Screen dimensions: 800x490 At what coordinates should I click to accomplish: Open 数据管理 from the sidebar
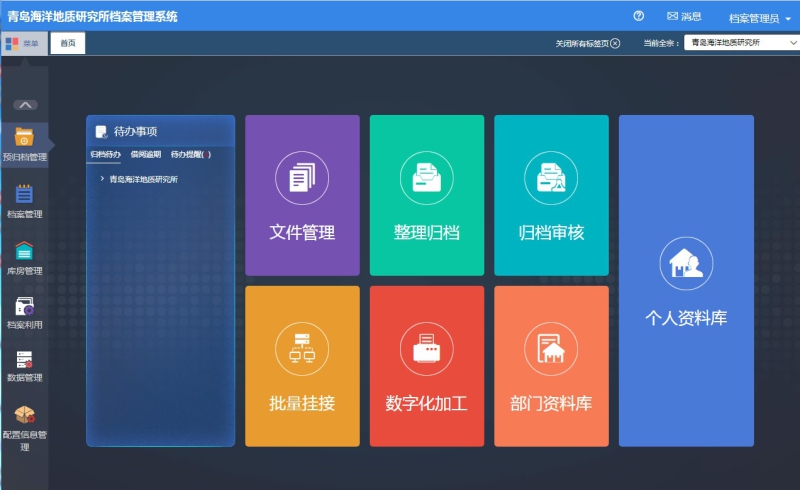coord(24,366)
